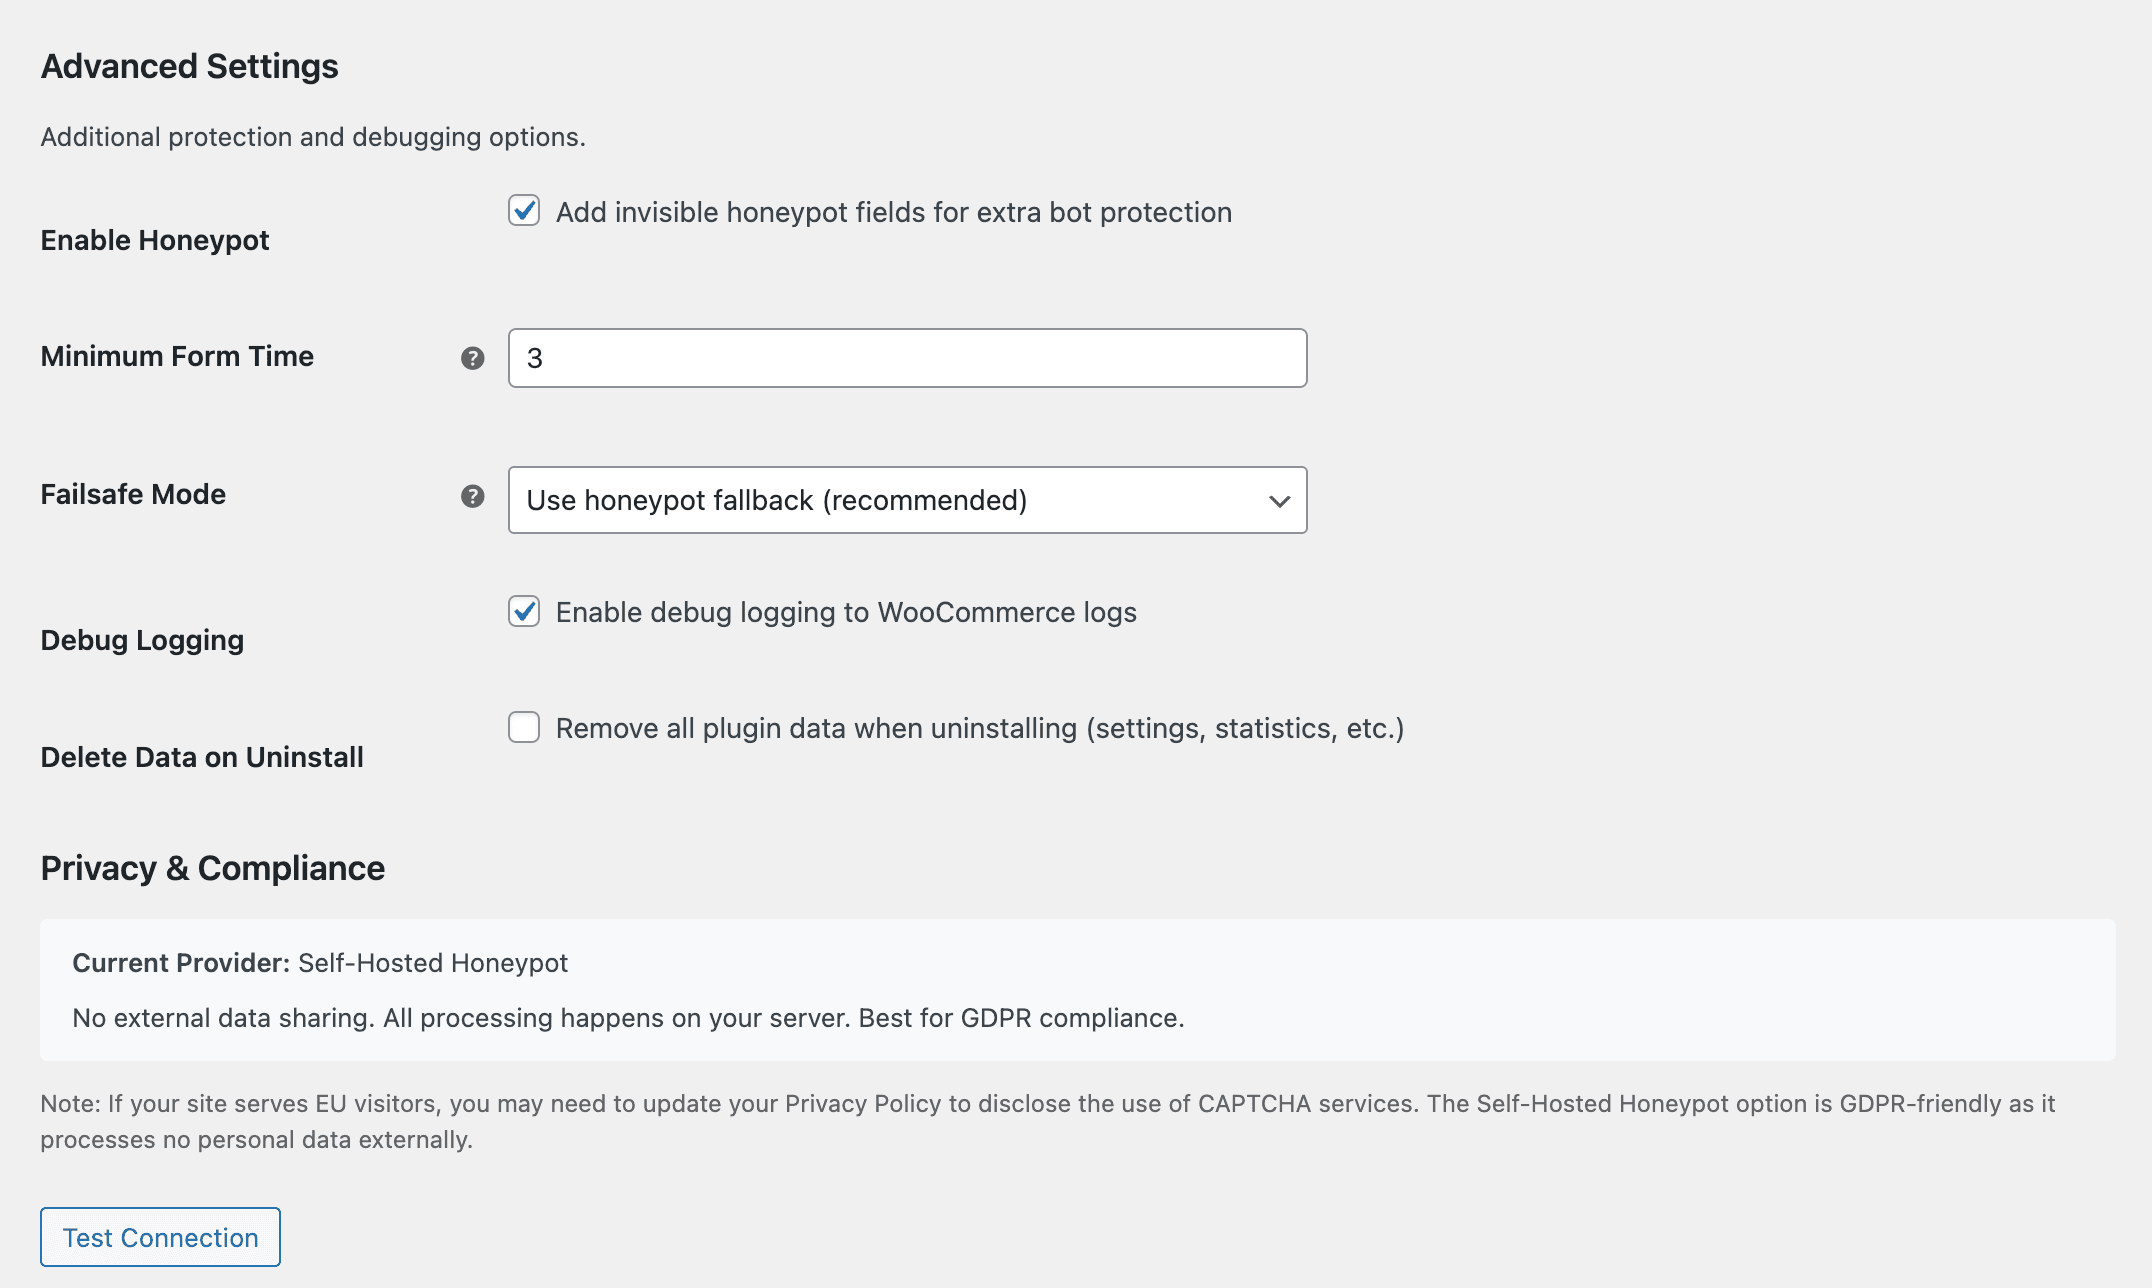Uncheck the Enable Honeypot checkbox
Viewport: 2152px width, 1288px height.
tap(524, 211)
